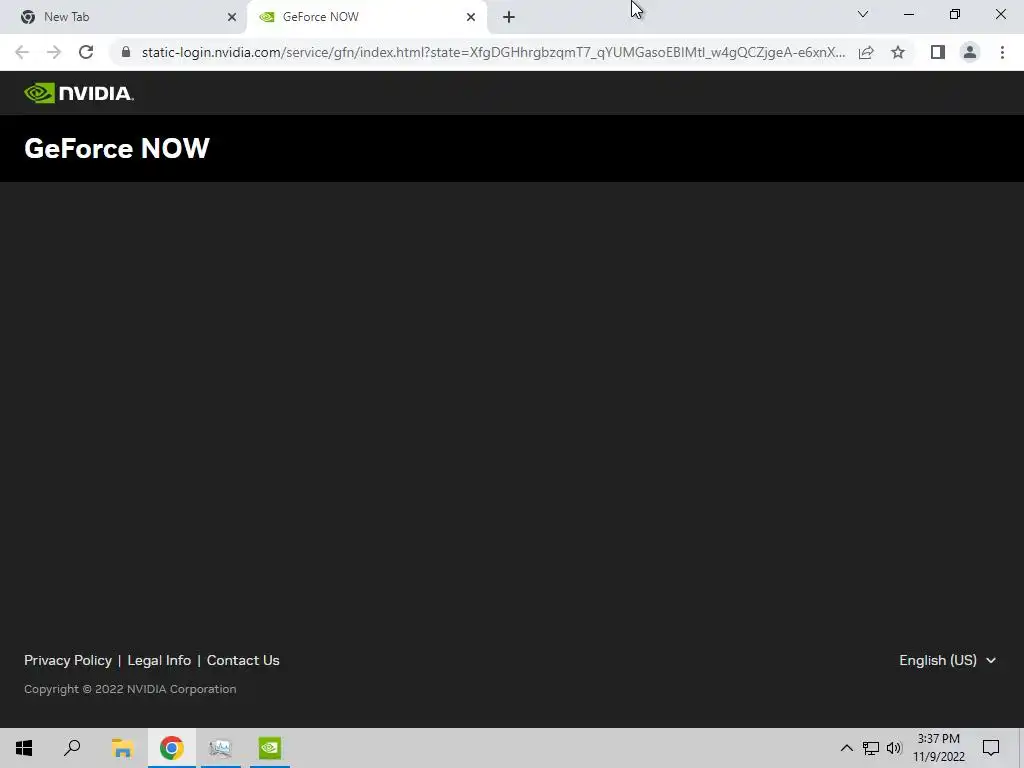The image size is (1024, 768).
Task: Open the Privacy Policy link
Action: point(68,660)
